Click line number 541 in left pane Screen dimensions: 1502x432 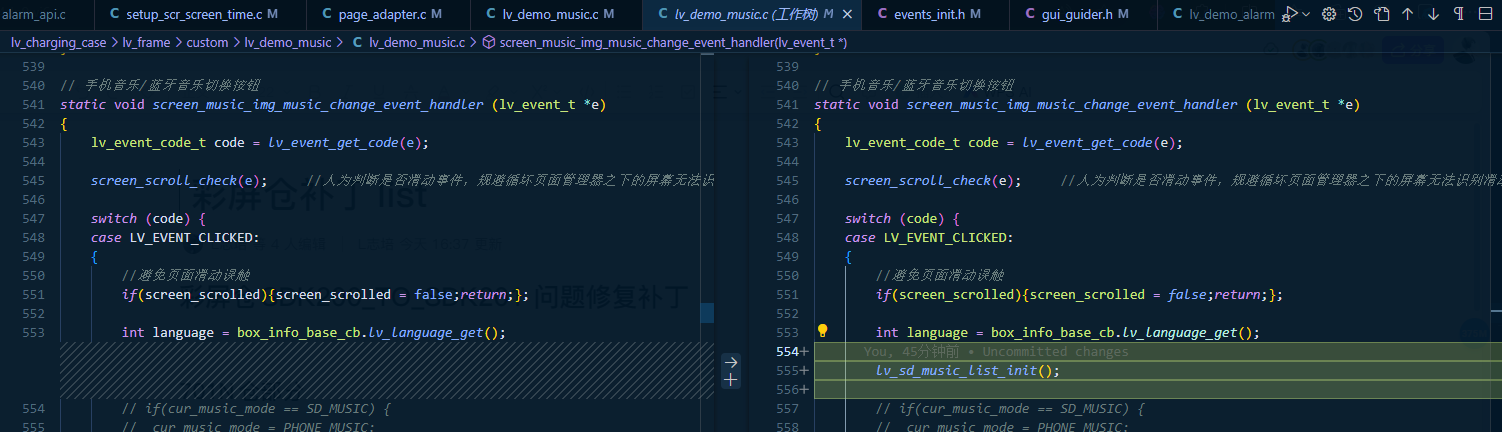[x=33, y=105]
